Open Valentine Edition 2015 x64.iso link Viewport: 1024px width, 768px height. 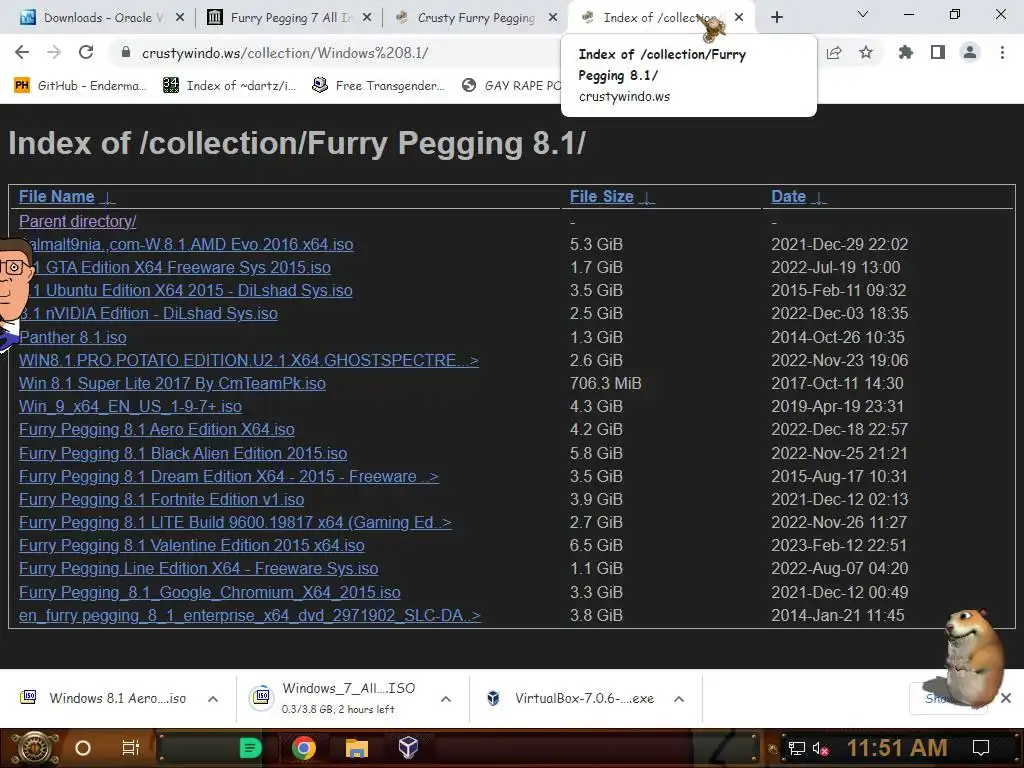[191, 545]
